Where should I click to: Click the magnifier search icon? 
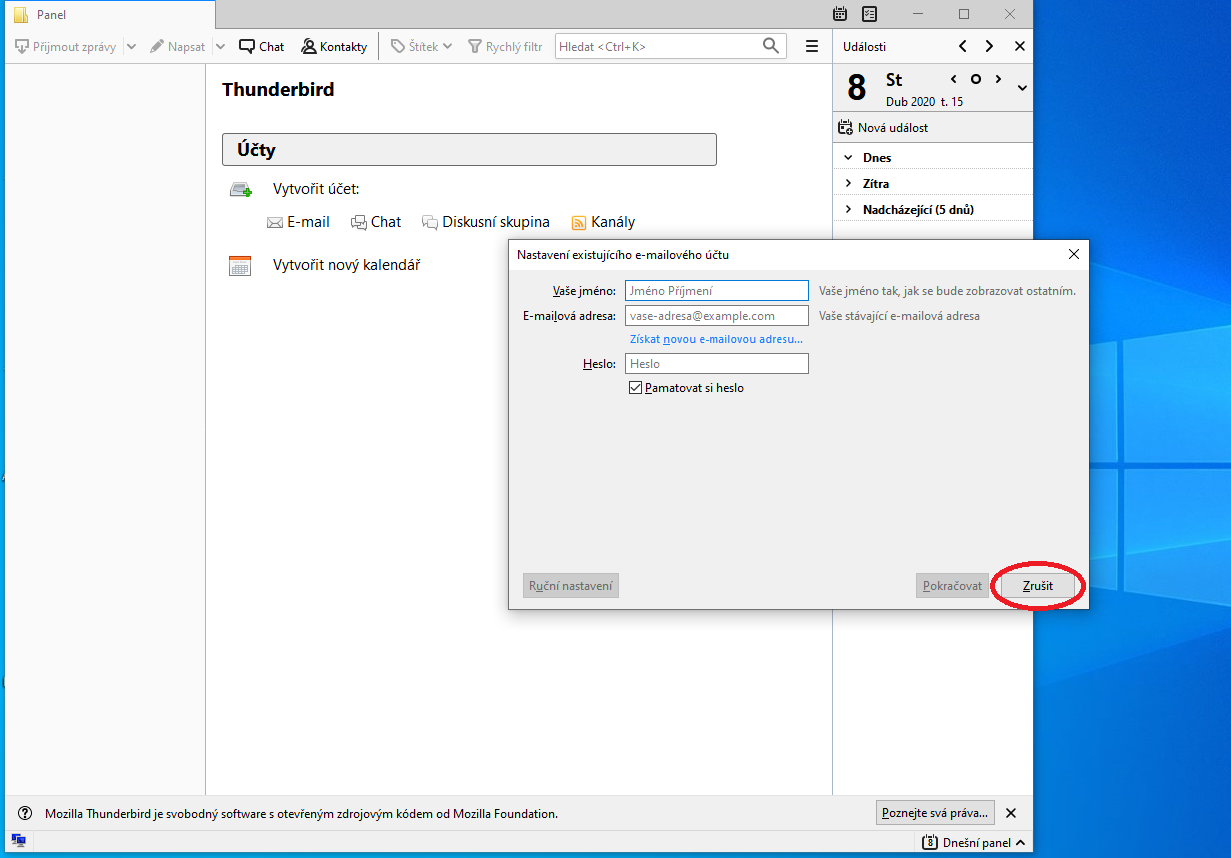pyautogui.click(x=771, y=46)
